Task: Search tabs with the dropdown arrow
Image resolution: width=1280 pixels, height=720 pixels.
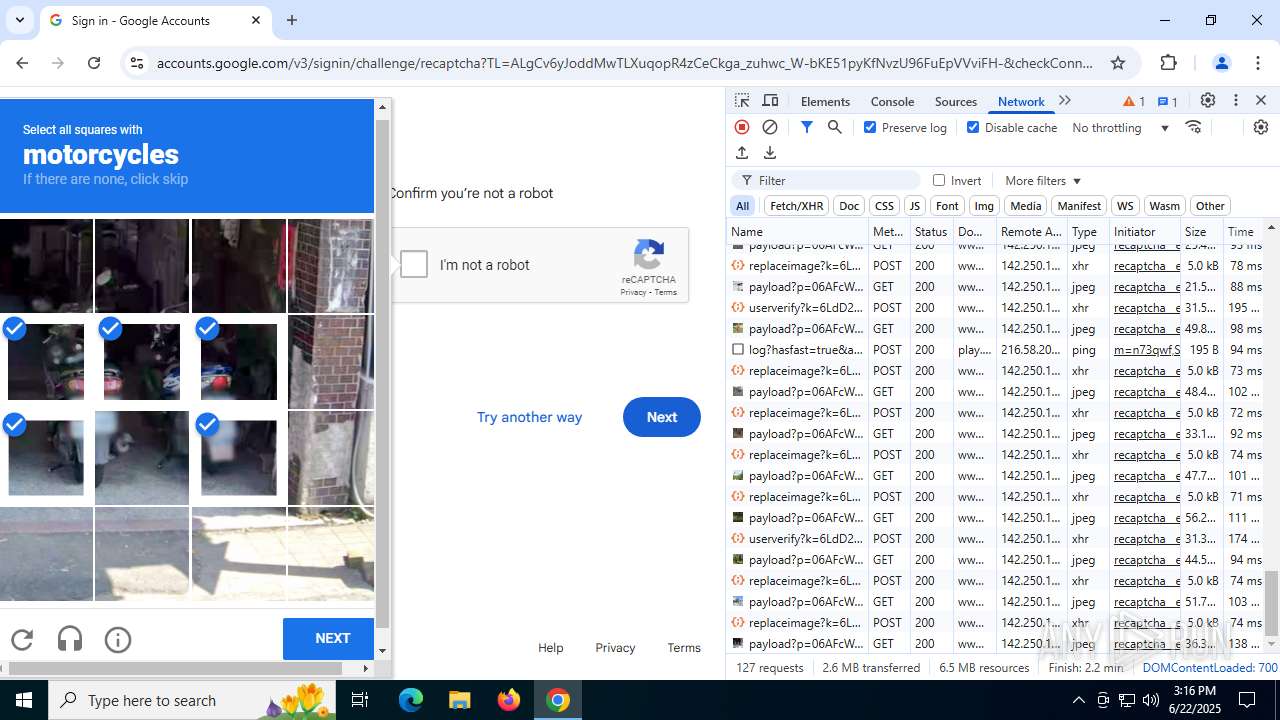Action: tap(20, 20)
